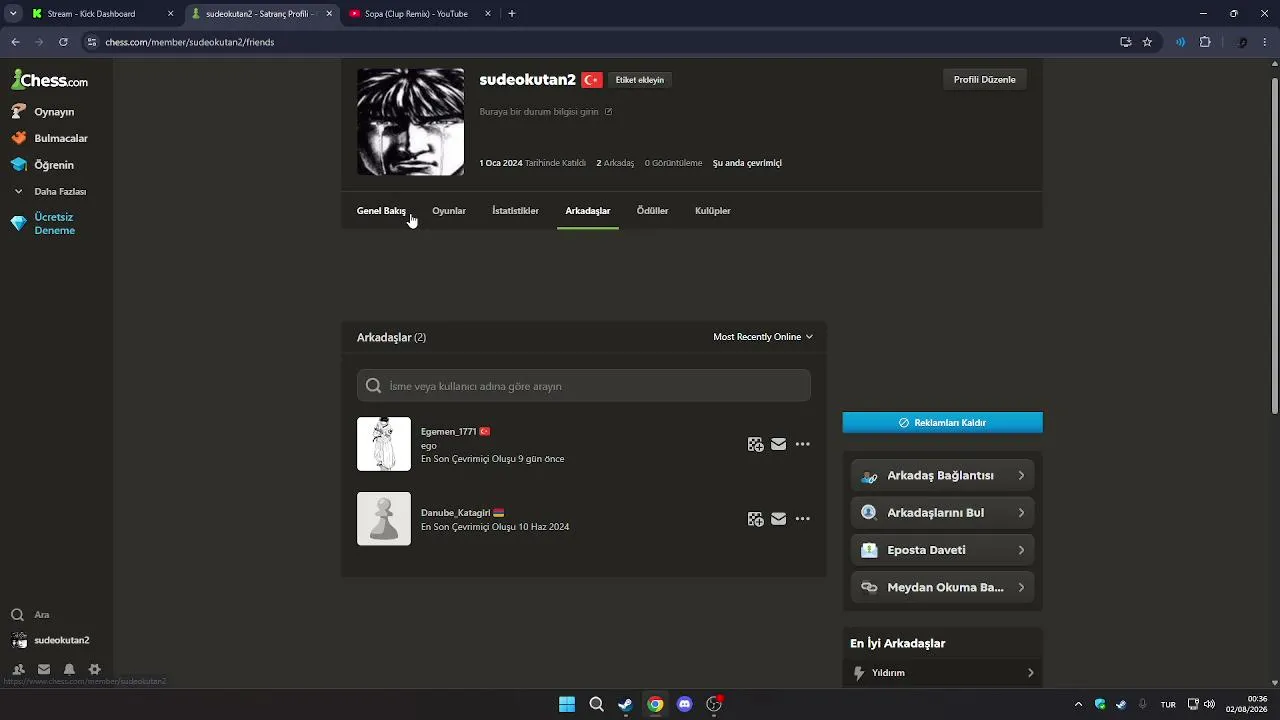This screenshot has height=720, width=1280.
Task: Open more options for Egemen_1771
Action: coord(802,445)
